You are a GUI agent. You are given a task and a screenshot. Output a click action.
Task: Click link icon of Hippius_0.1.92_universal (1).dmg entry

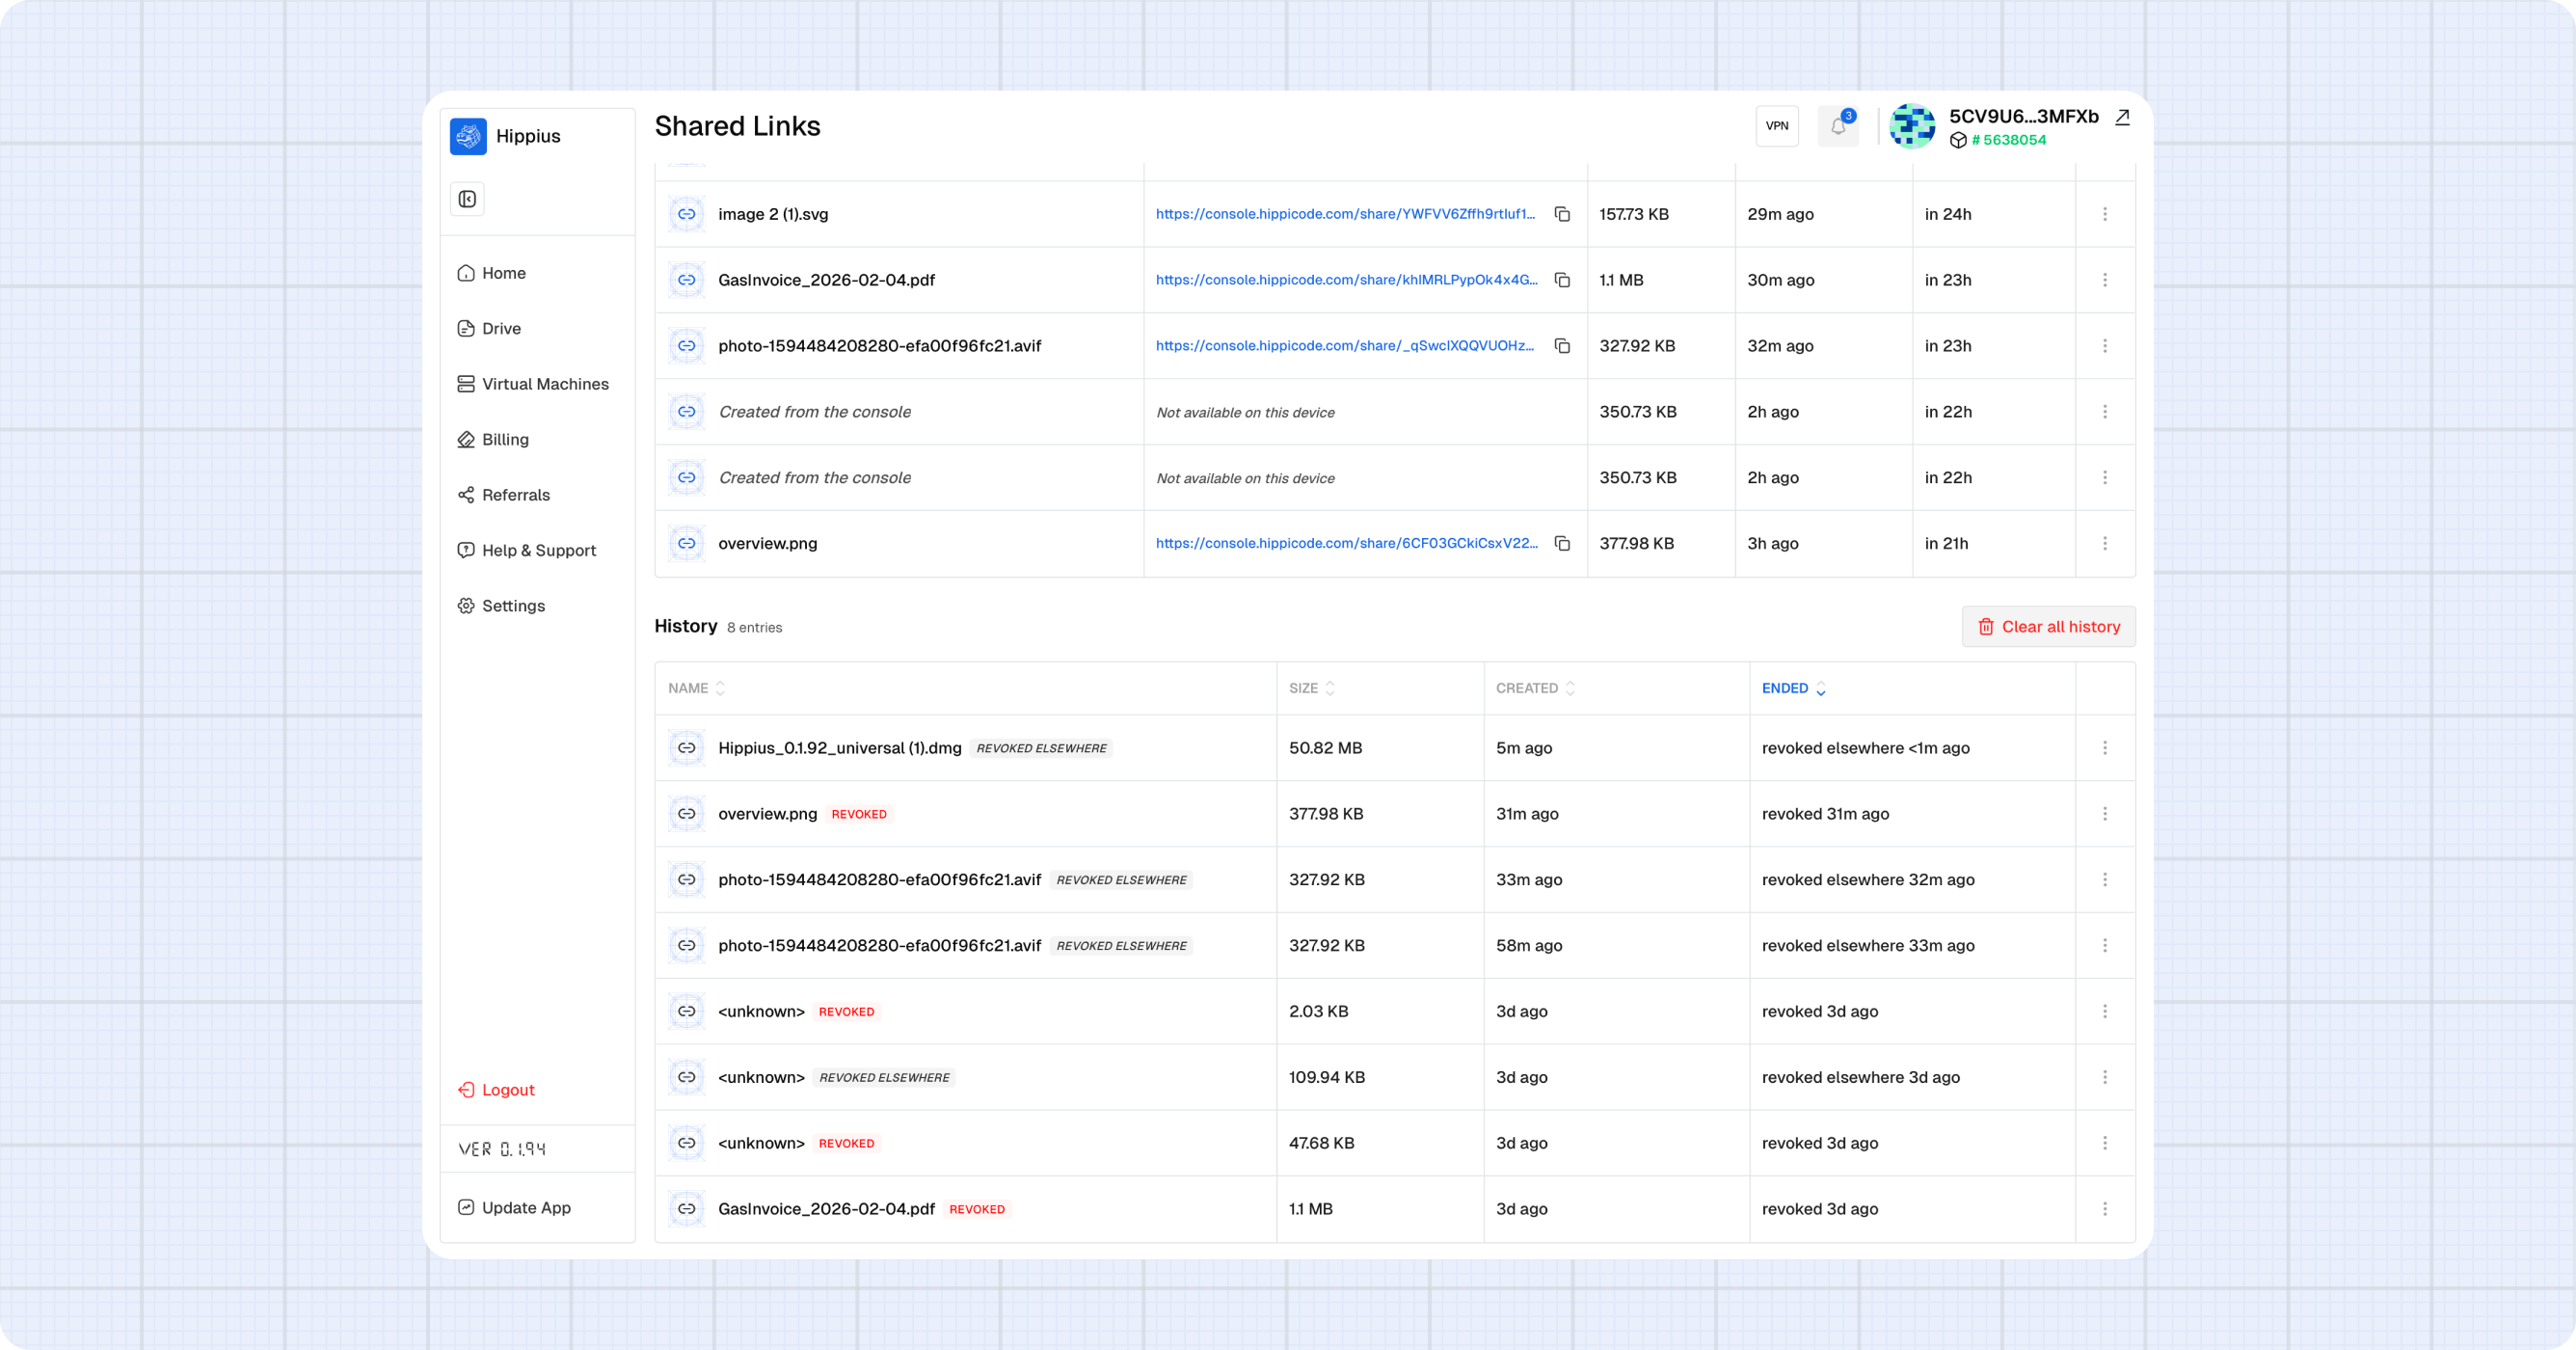686,748
